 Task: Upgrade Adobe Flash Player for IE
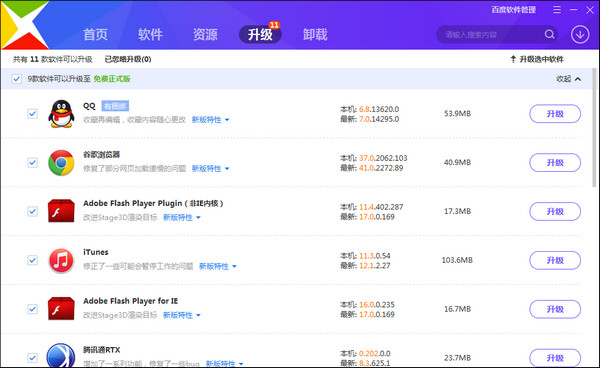(555, 309)
